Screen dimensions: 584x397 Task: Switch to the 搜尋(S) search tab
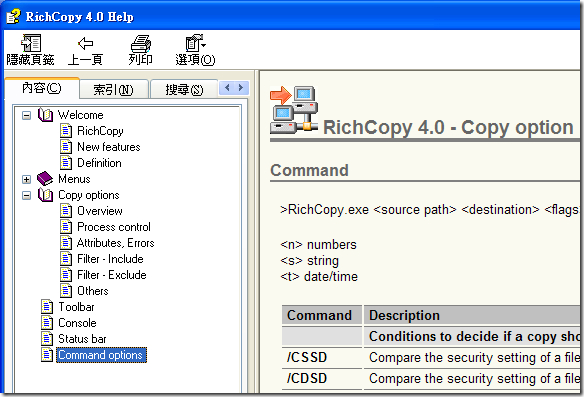click(184, 89)
